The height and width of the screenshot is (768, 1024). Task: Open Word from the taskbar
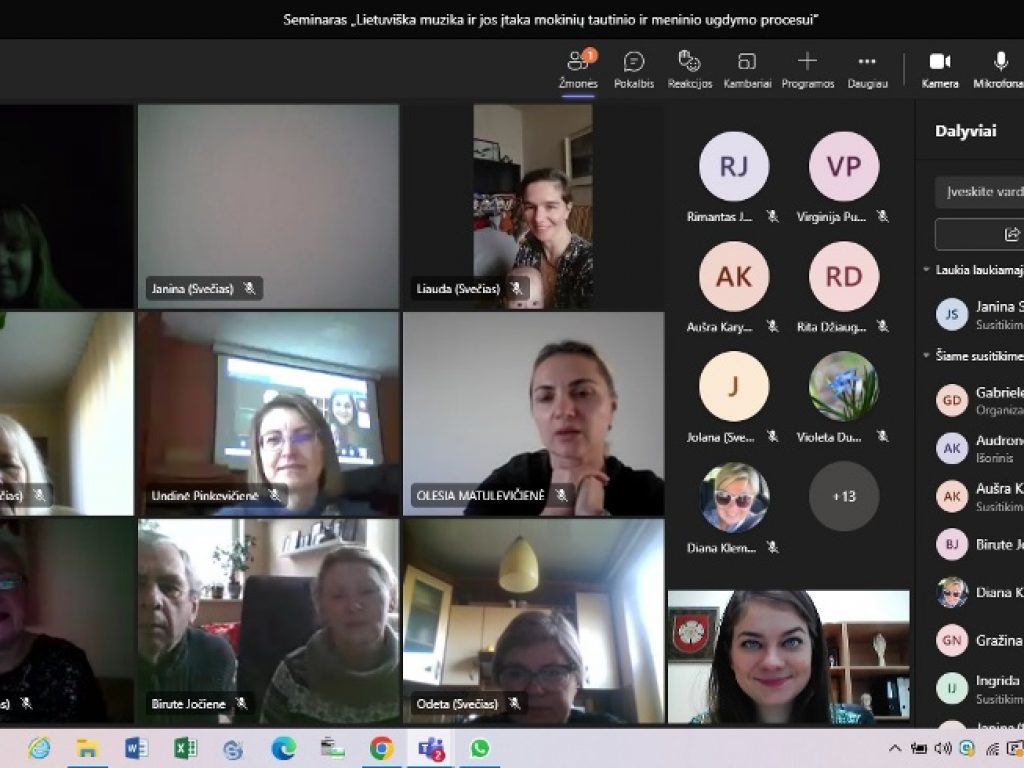pos(136,748)
